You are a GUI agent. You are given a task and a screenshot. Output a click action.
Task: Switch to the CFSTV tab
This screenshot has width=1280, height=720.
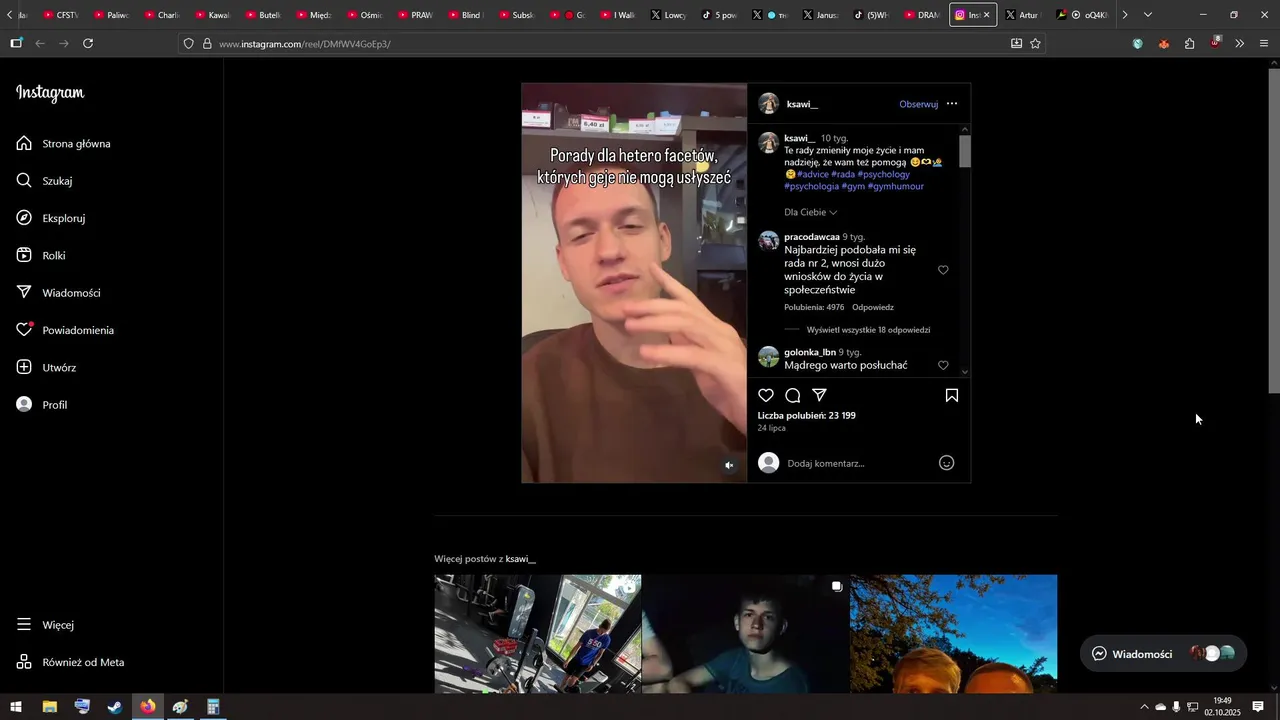[61, 15]
